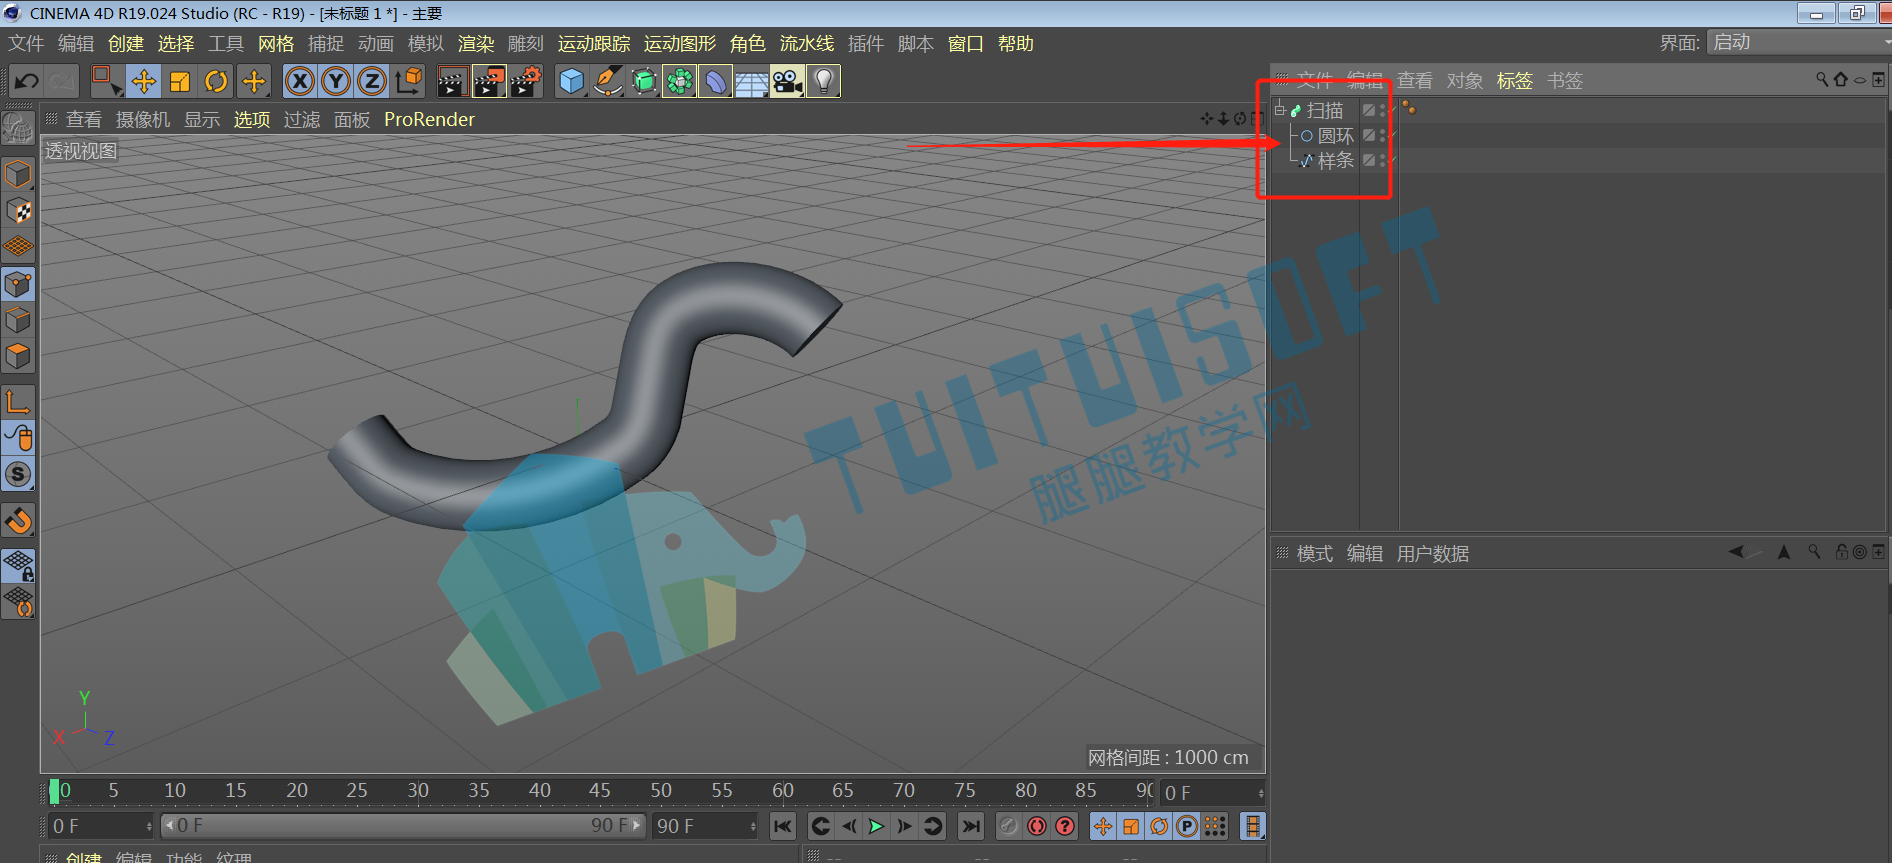Screen dimensions: 1892x863
Task: Open the MoGraph array modeling icon
Action: [x=680, y=81]
